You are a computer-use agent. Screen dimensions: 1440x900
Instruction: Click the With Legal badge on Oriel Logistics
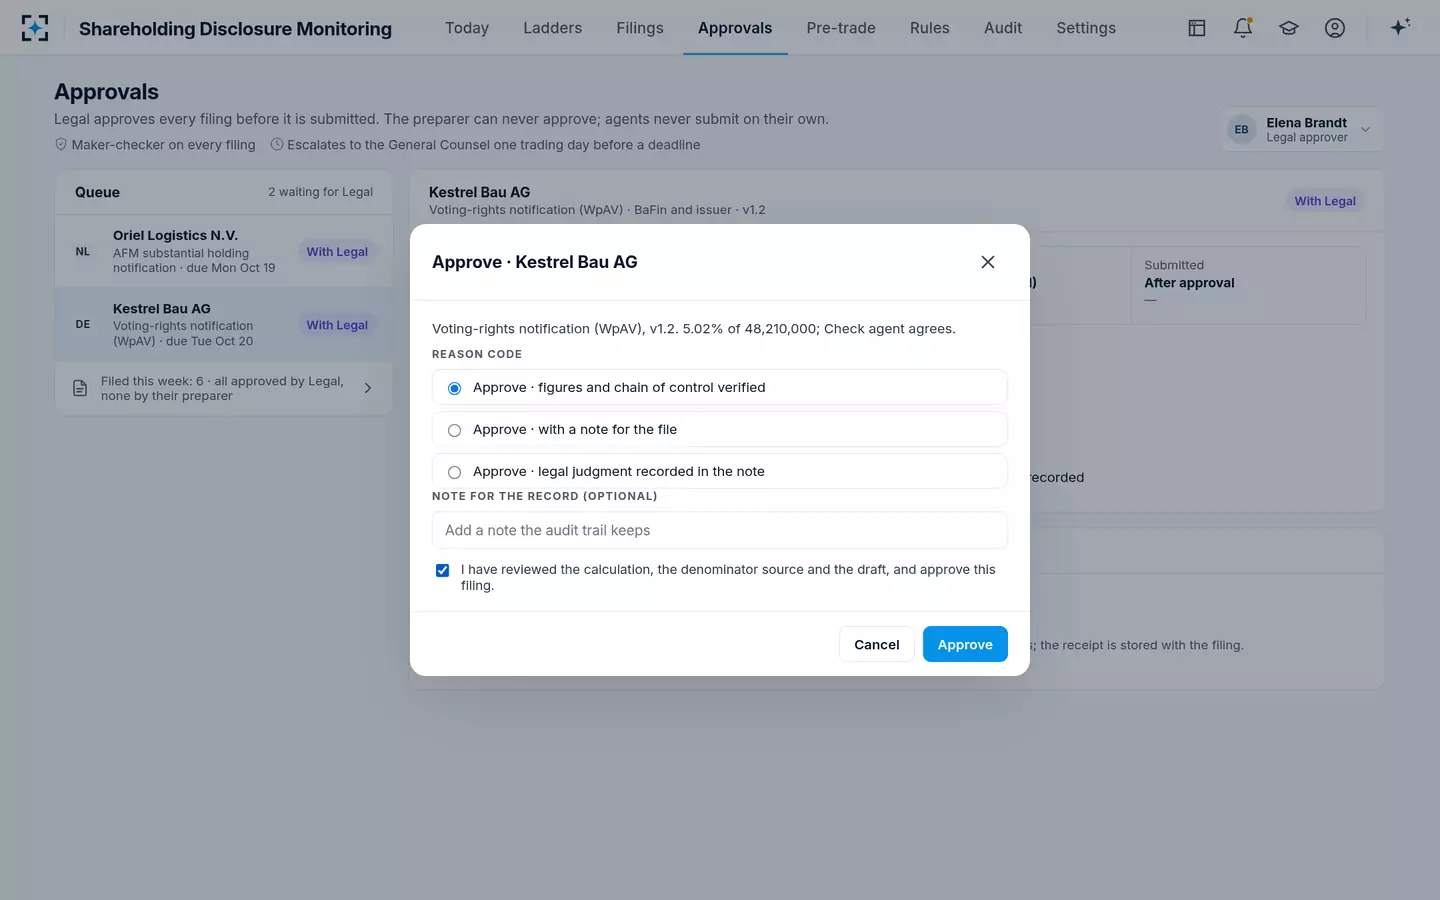(x=337, y=252)
